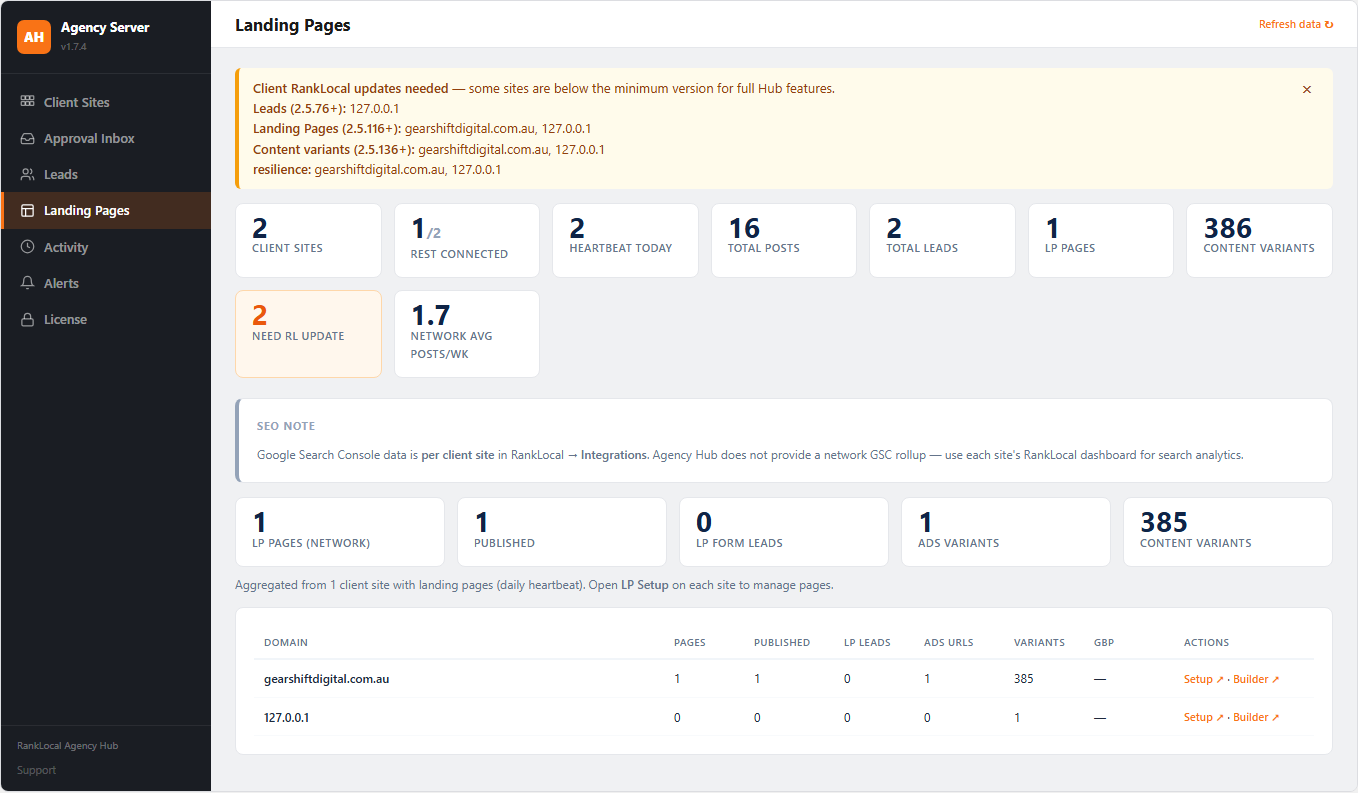This screenshot has width=1358, height=793.
Task: Open Builder for 127.0.0.1
Action: pyautogui.click(x=1256, y=717)
